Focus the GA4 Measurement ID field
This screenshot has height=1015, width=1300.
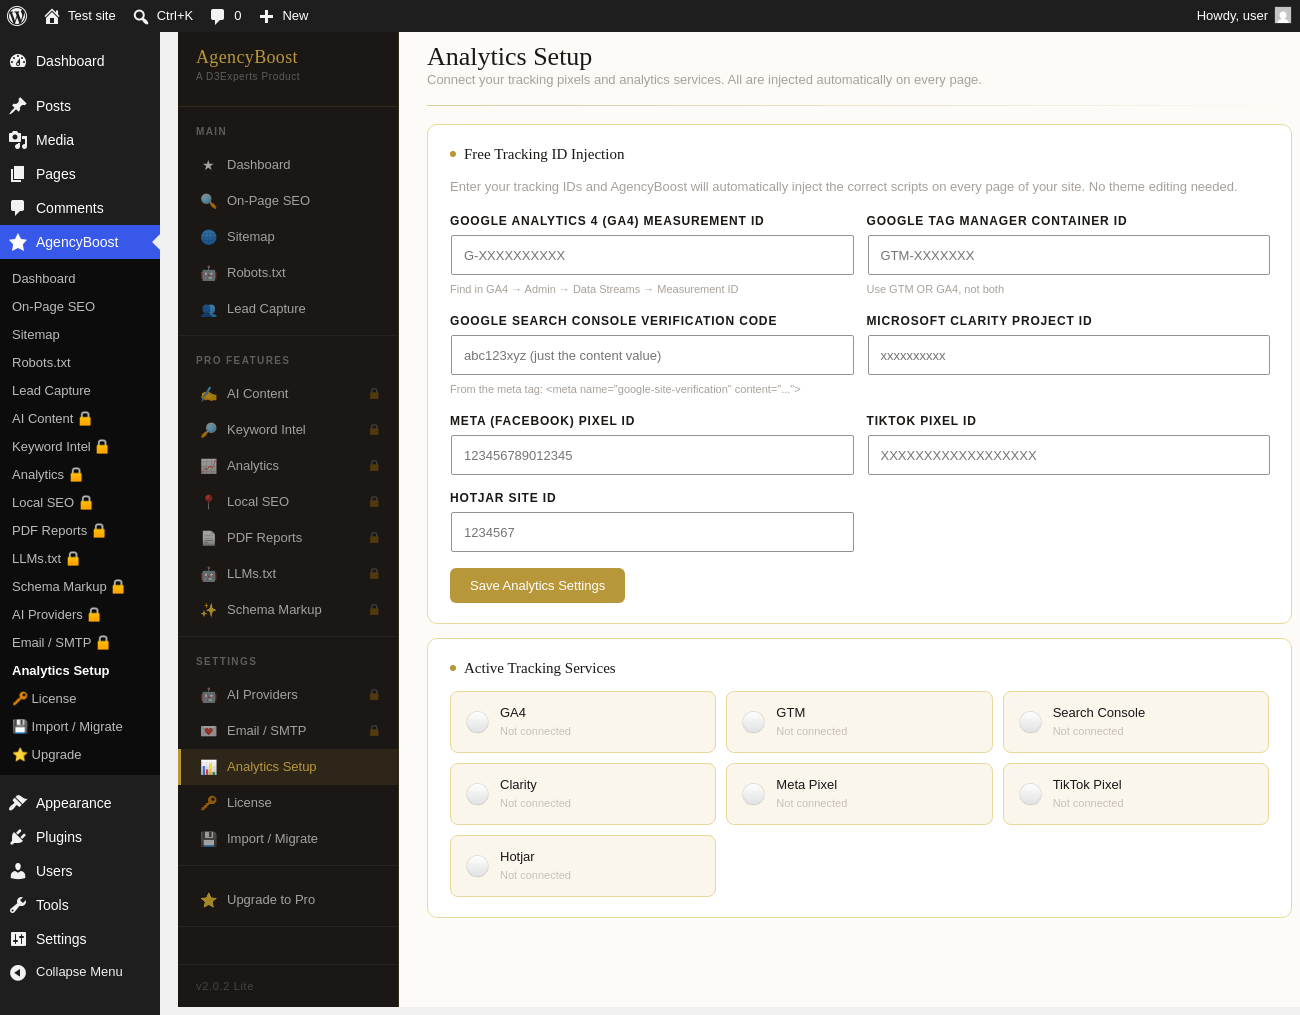pos(652,255)
